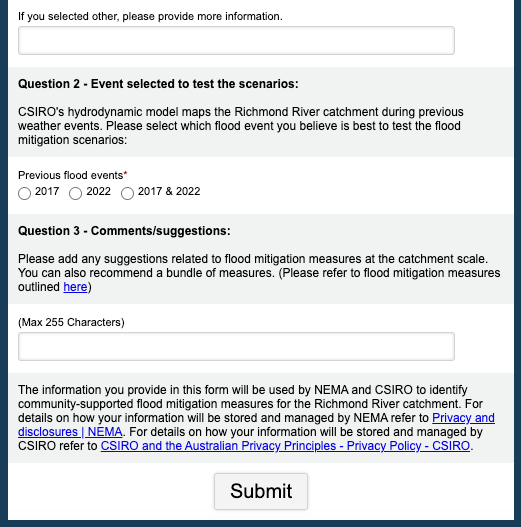Select the '2017 & 2022' radio circle

[x=127, y=193]
